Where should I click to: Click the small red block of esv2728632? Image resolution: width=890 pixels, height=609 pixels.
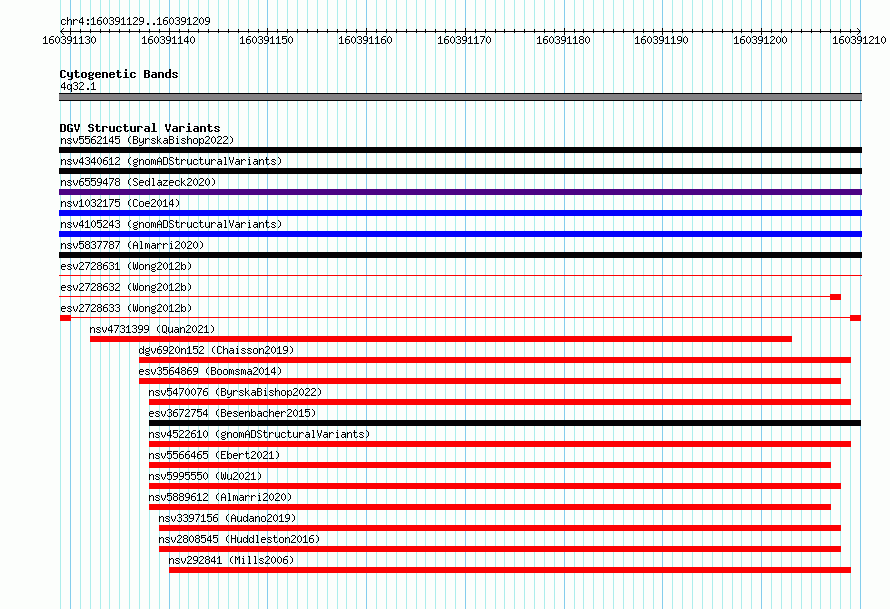[836, 297]
